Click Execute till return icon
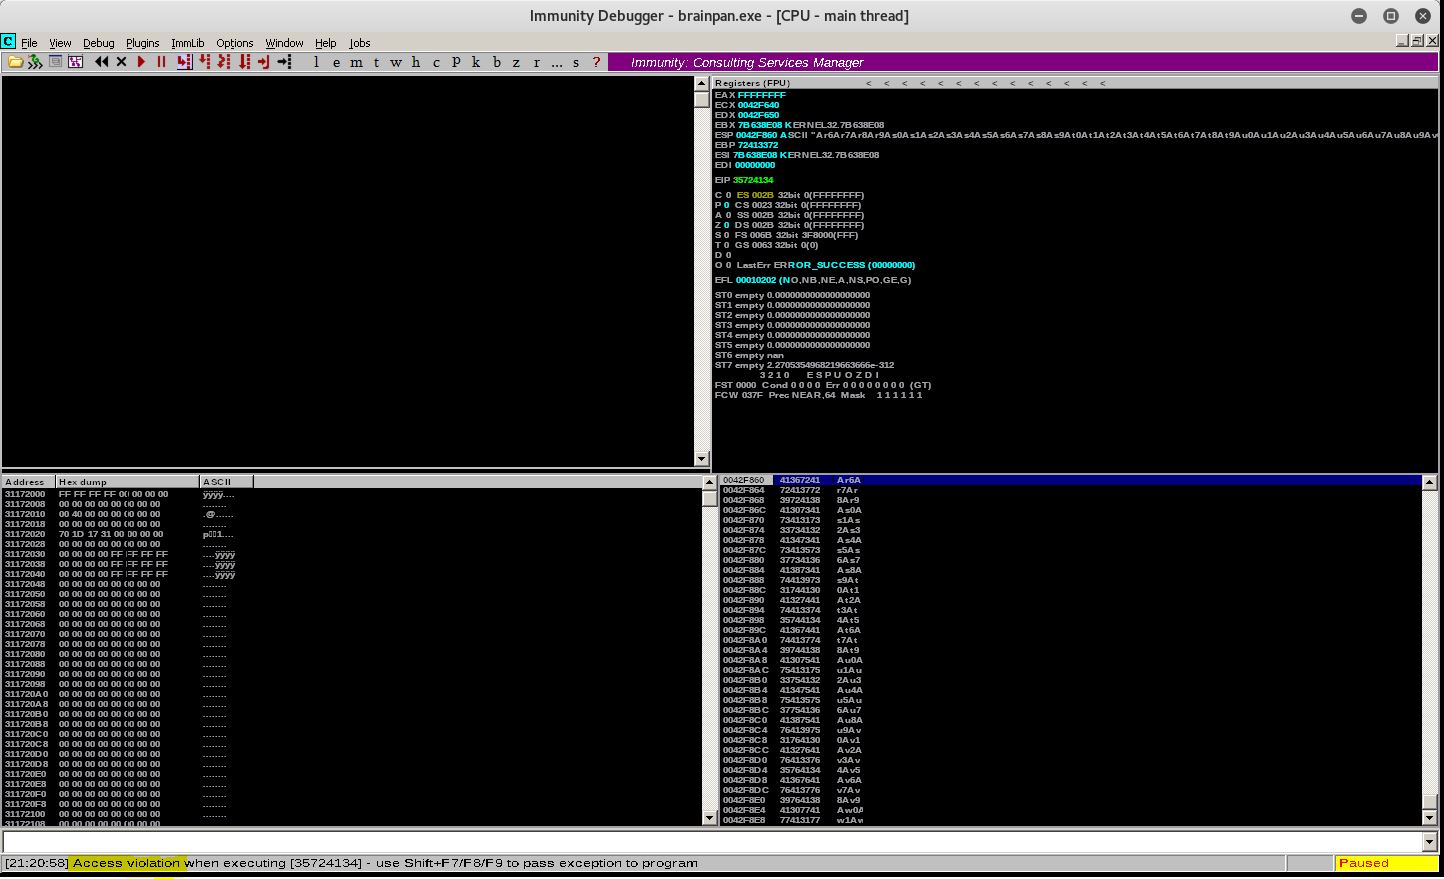 click(264, 62)
